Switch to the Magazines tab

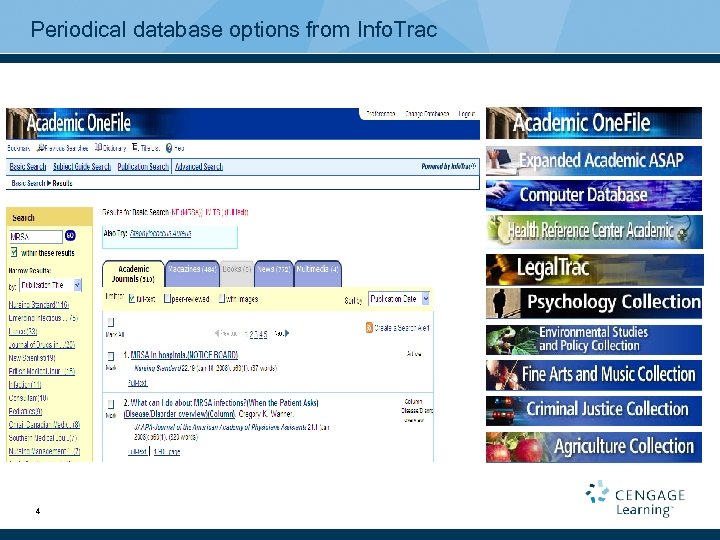[x=191, y=274]
